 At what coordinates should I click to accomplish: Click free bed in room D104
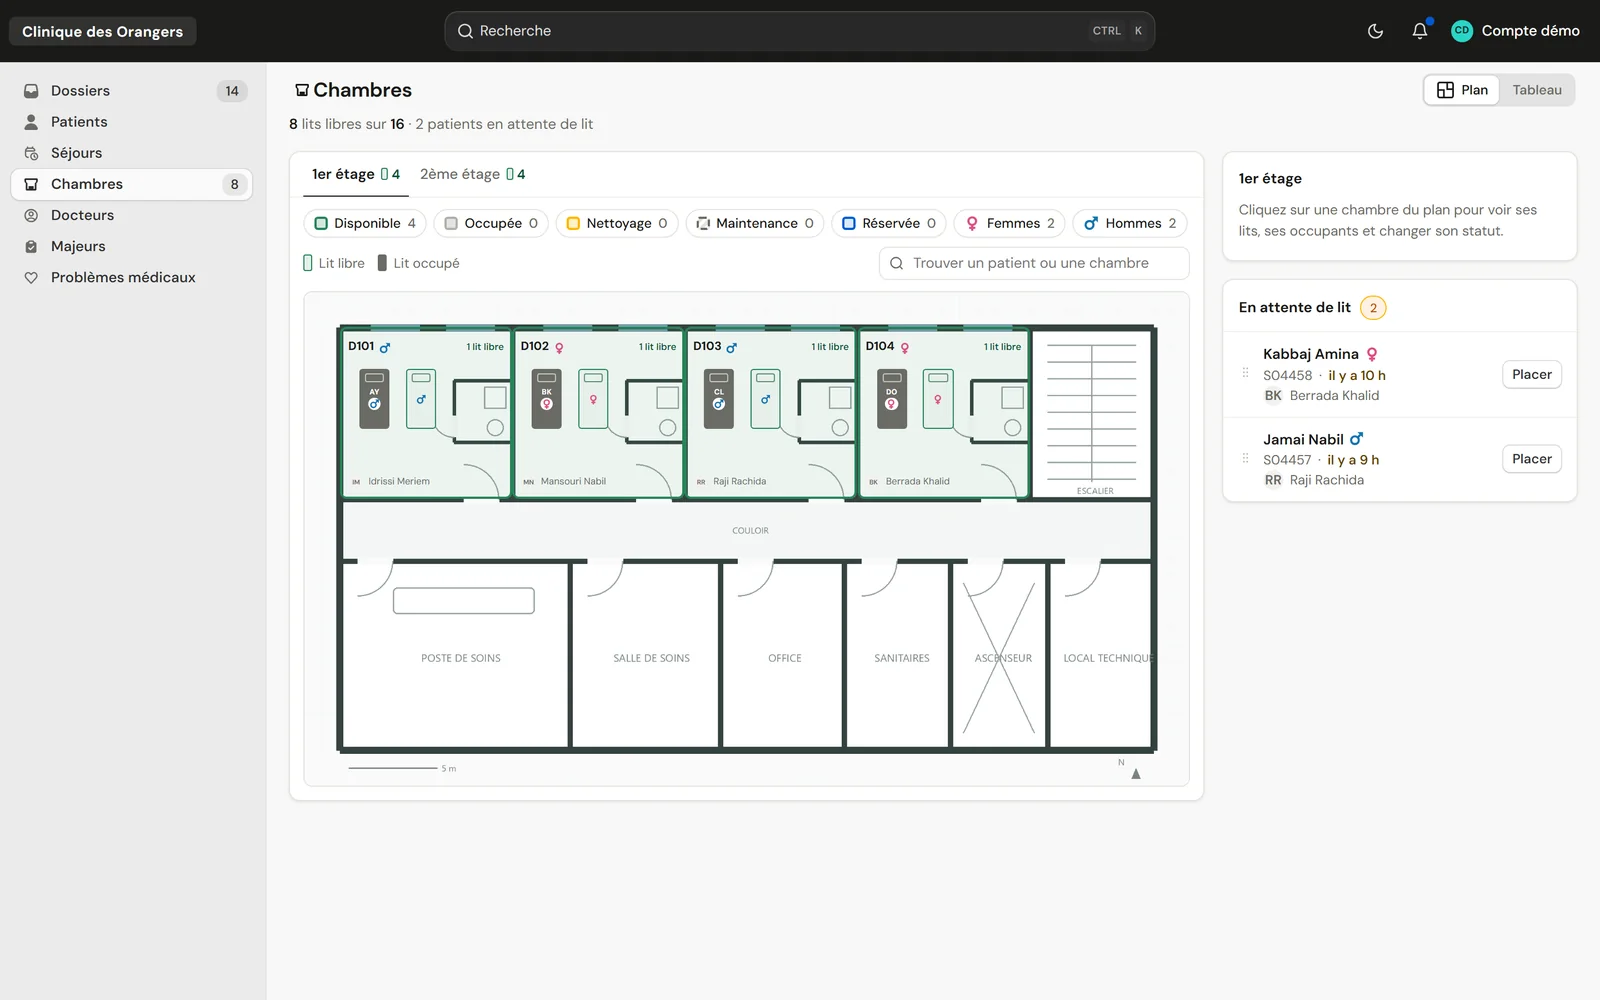click(x=938, y=398)
